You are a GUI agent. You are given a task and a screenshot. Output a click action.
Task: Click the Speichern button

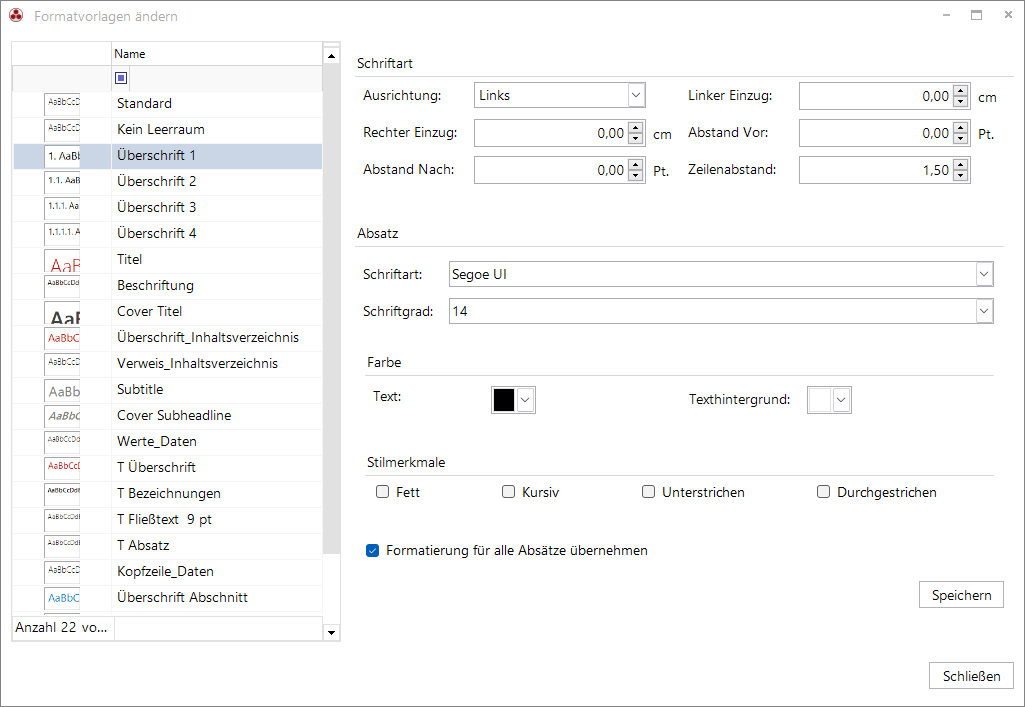pos(961,595)
